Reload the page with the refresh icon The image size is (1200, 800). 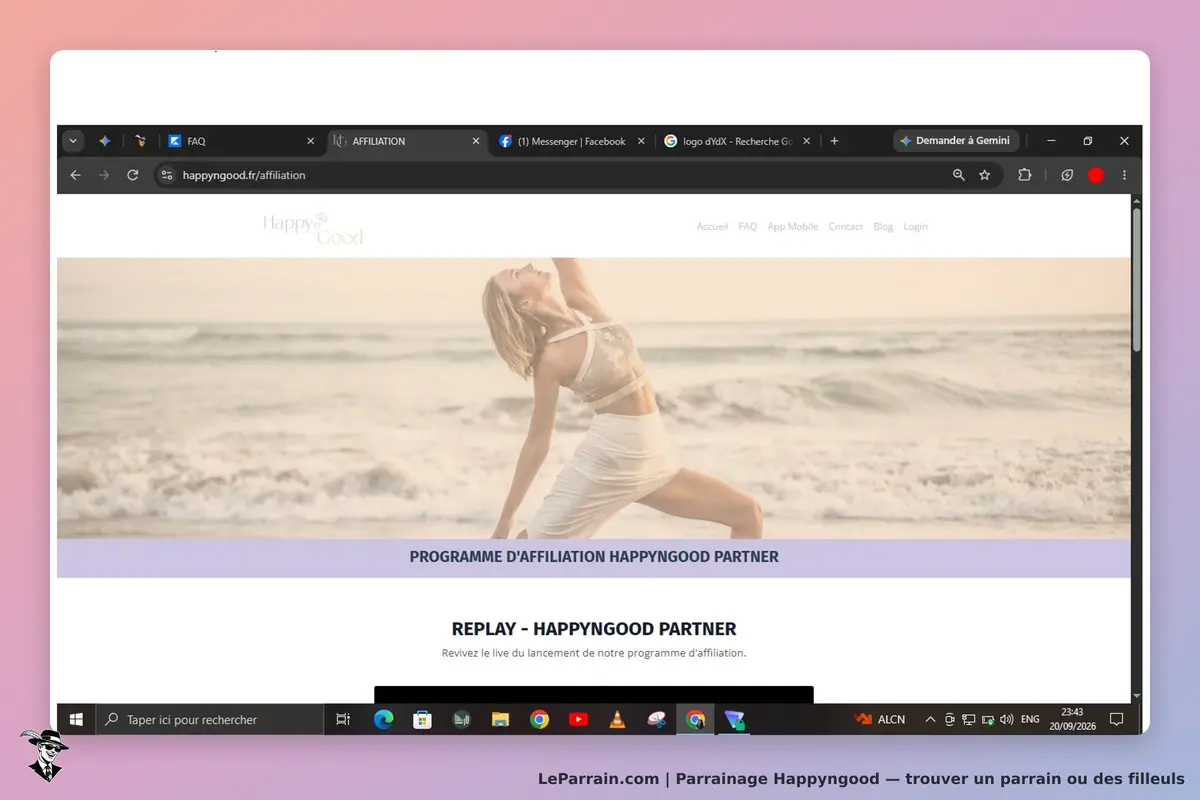click(132, 175)
